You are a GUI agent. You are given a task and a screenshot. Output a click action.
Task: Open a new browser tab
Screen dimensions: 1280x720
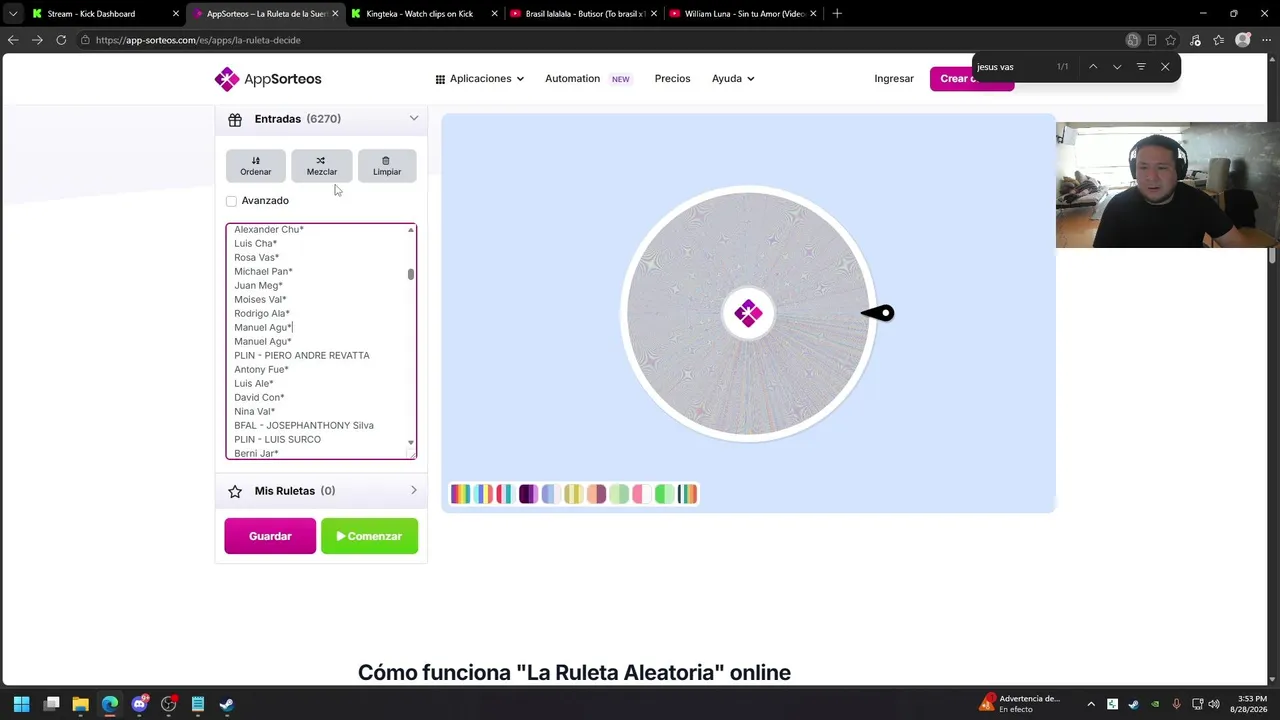[x=837, y=14]
